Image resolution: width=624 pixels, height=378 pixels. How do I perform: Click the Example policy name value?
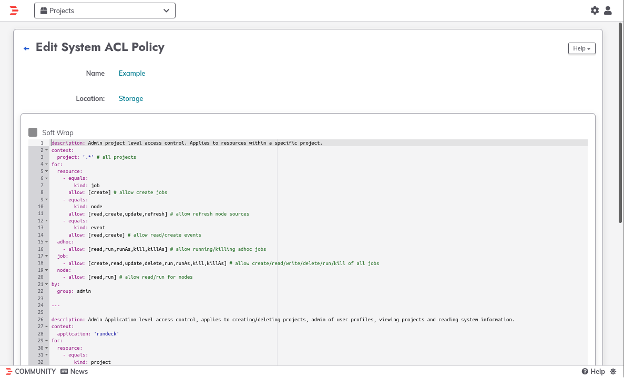click(x=132, y=73)
